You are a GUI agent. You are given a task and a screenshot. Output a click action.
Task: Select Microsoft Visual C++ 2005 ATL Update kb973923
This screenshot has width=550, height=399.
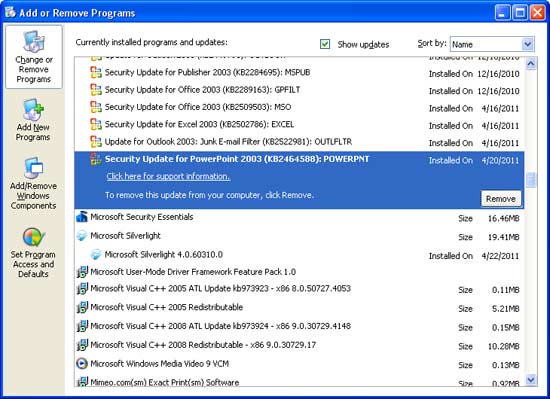(221, 289)
